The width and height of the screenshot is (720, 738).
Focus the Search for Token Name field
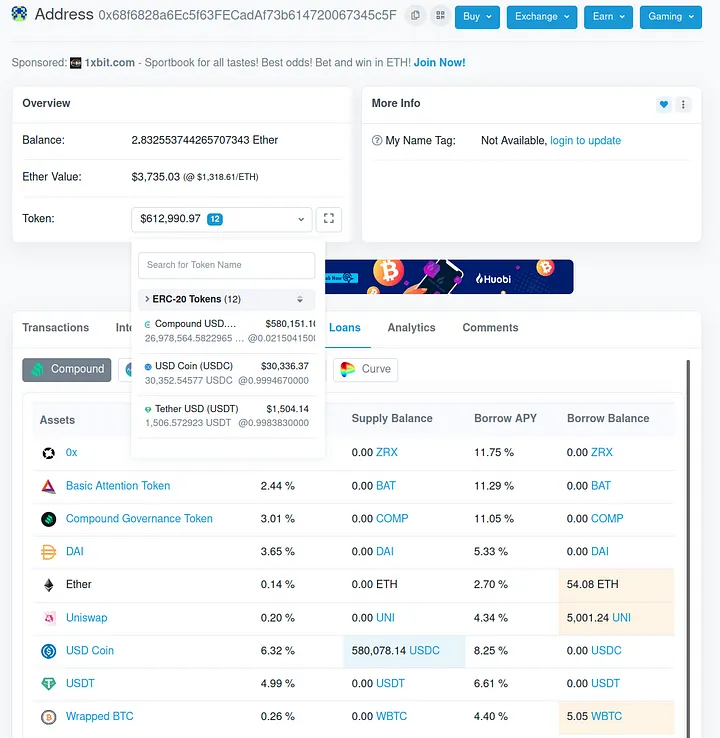(226, 265)
